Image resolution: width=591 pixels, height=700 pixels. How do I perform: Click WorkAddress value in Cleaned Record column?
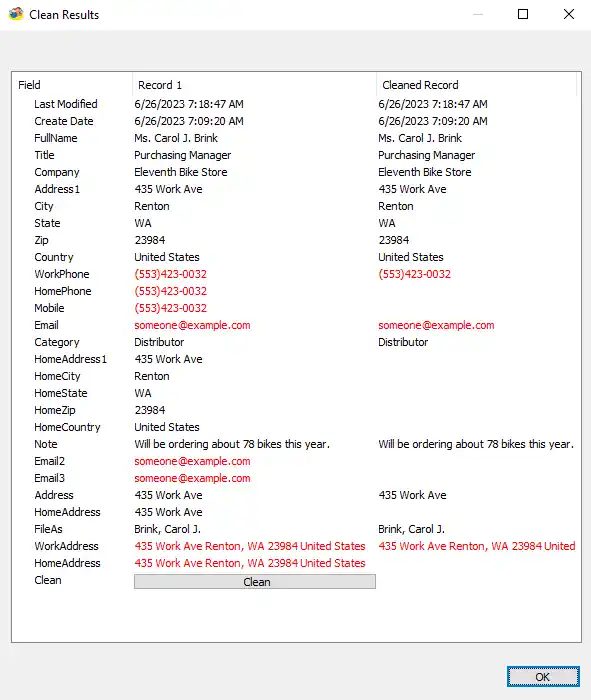click(477, 546)
